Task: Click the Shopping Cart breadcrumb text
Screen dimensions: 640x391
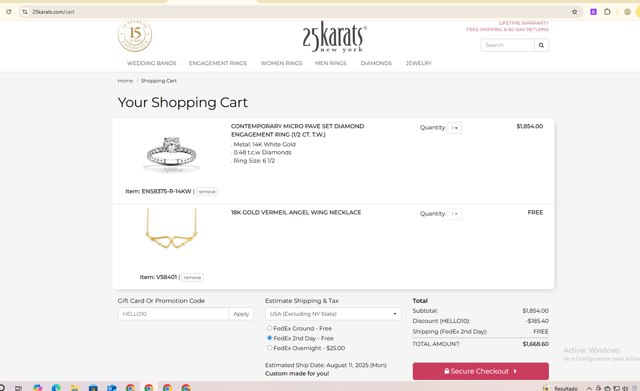Action: pyautogui.click(x=159, y=81)
